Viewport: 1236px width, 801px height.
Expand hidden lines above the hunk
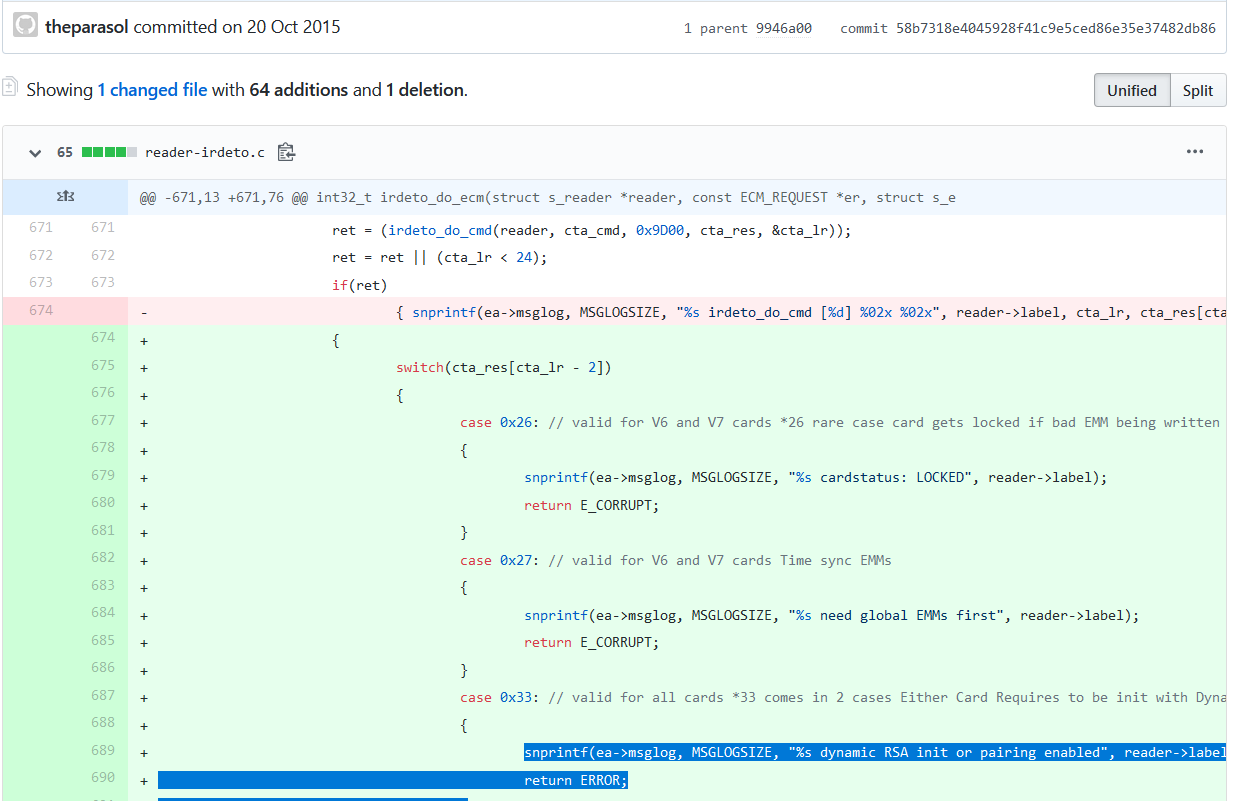(x=65, y=197)
